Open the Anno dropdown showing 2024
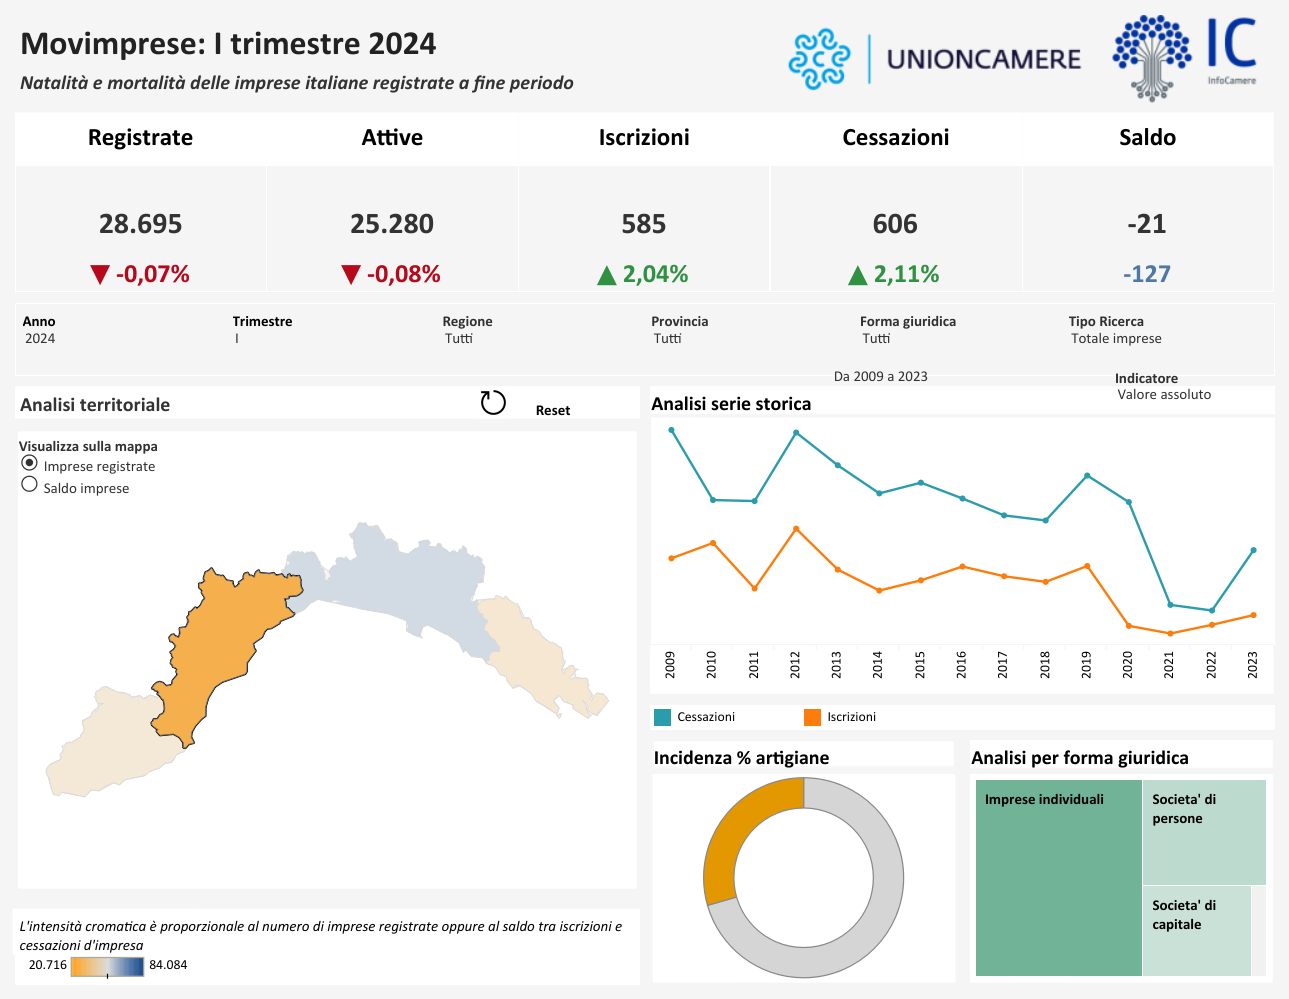The image size is (1289, 999). click(x=40, y=339)
